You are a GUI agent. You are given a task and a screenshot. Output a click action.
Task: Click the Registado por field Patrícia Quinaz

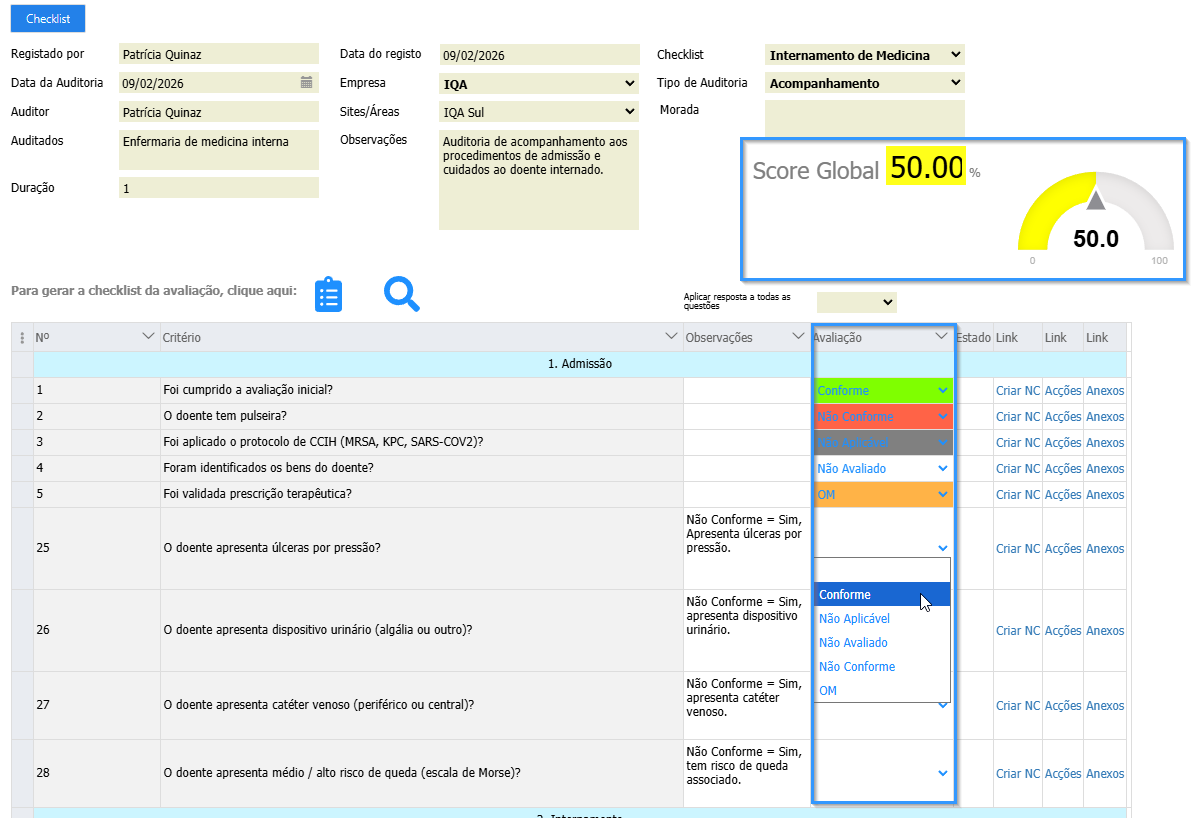(x=219, y=54)
